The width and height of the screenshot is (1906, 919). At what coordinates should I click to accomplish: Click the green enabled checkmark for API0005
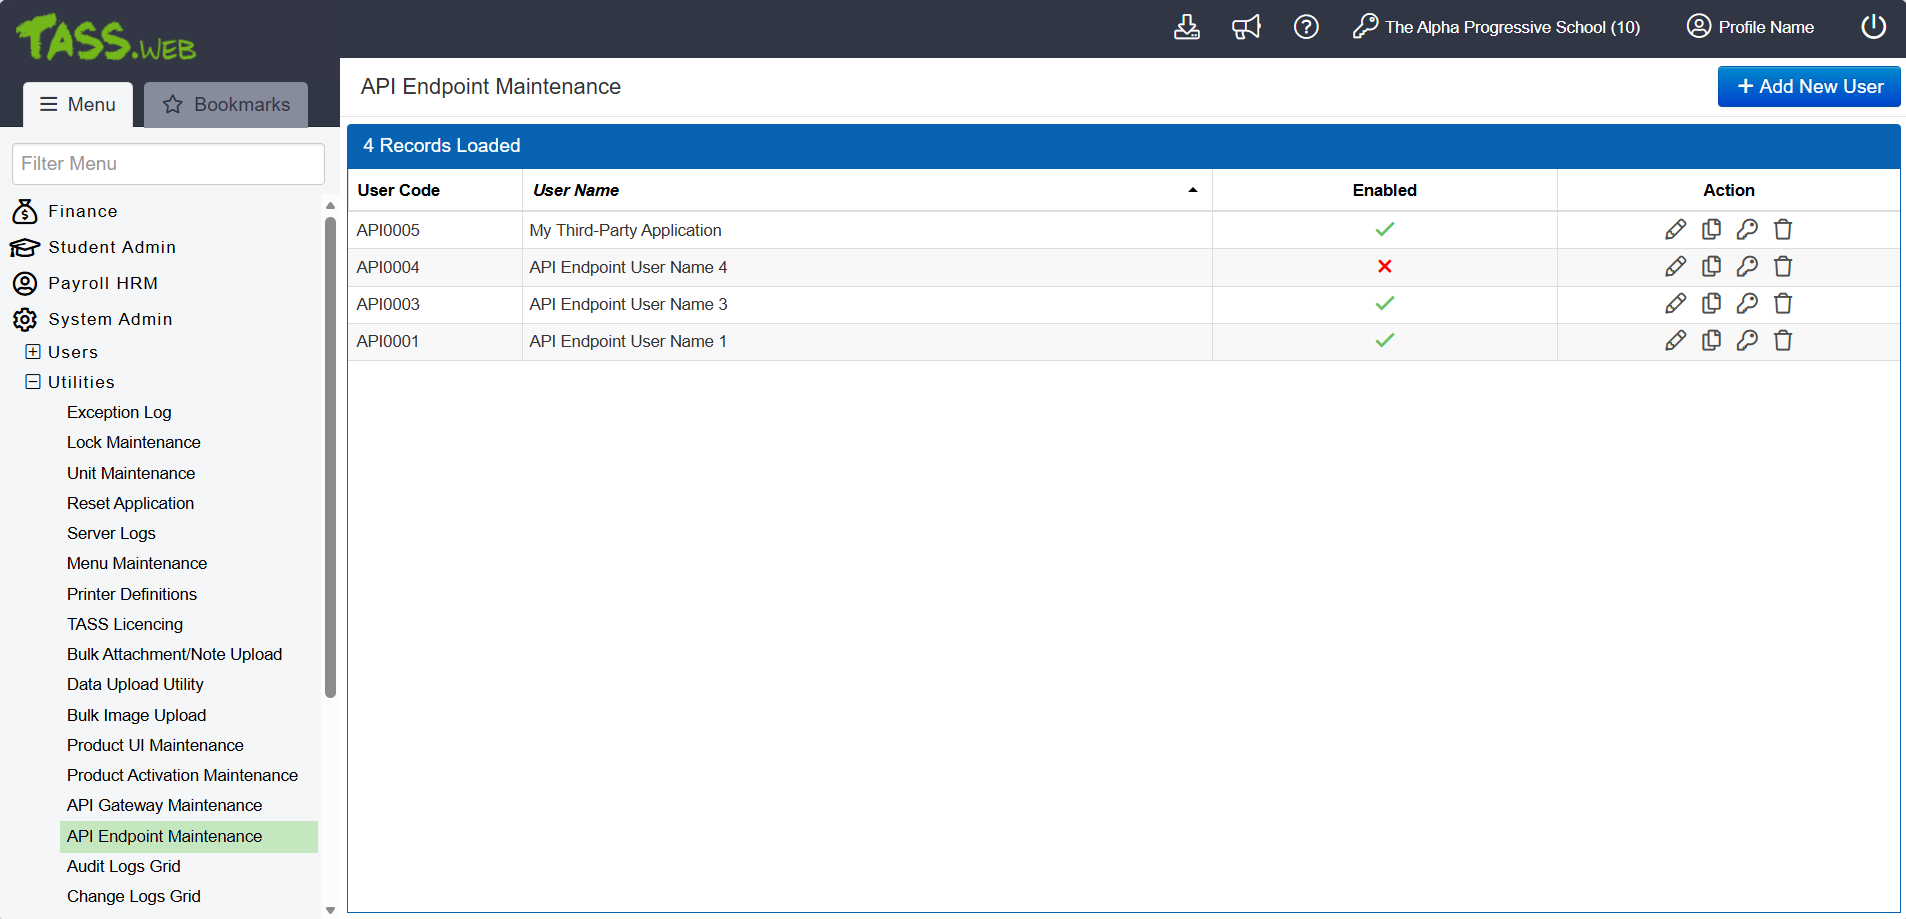click(x=1384, y=230)
